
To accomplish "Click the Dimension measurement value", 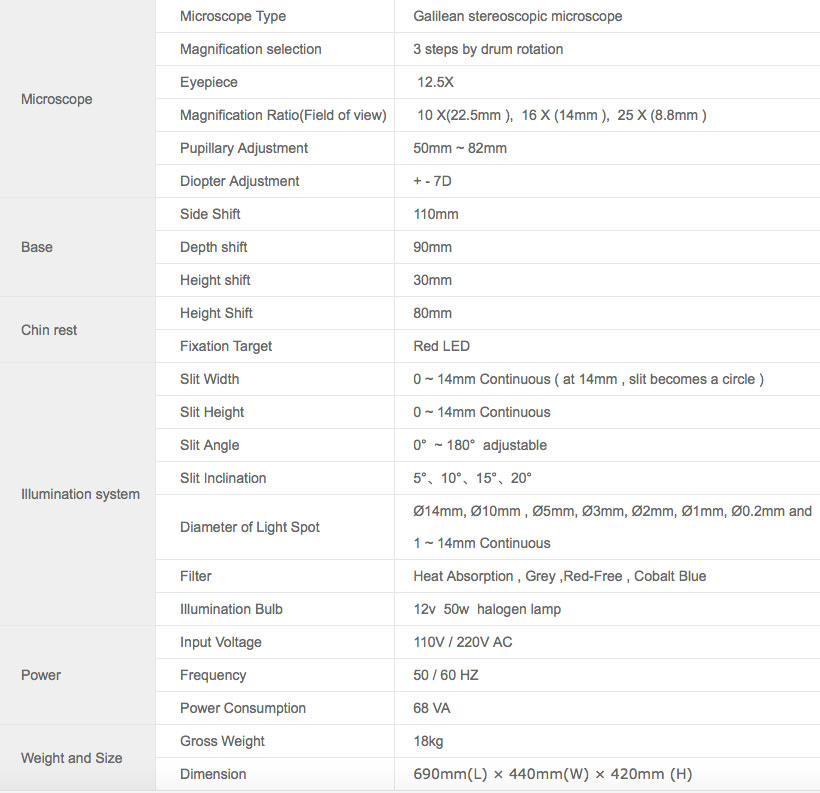I will pyautogui.click(x=552, y=774).
